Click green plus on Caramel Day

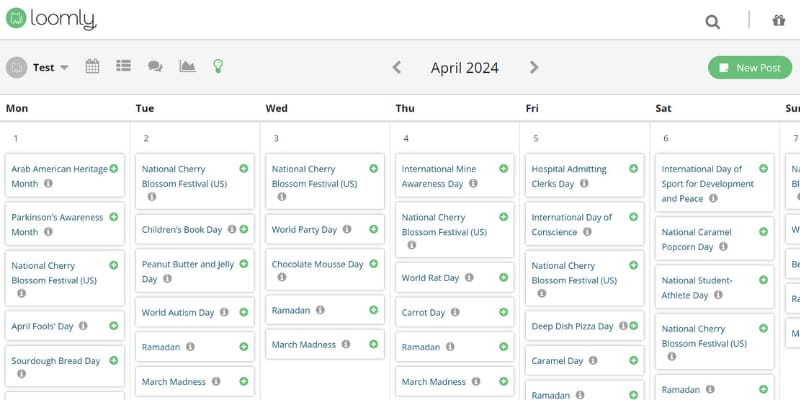633,360
